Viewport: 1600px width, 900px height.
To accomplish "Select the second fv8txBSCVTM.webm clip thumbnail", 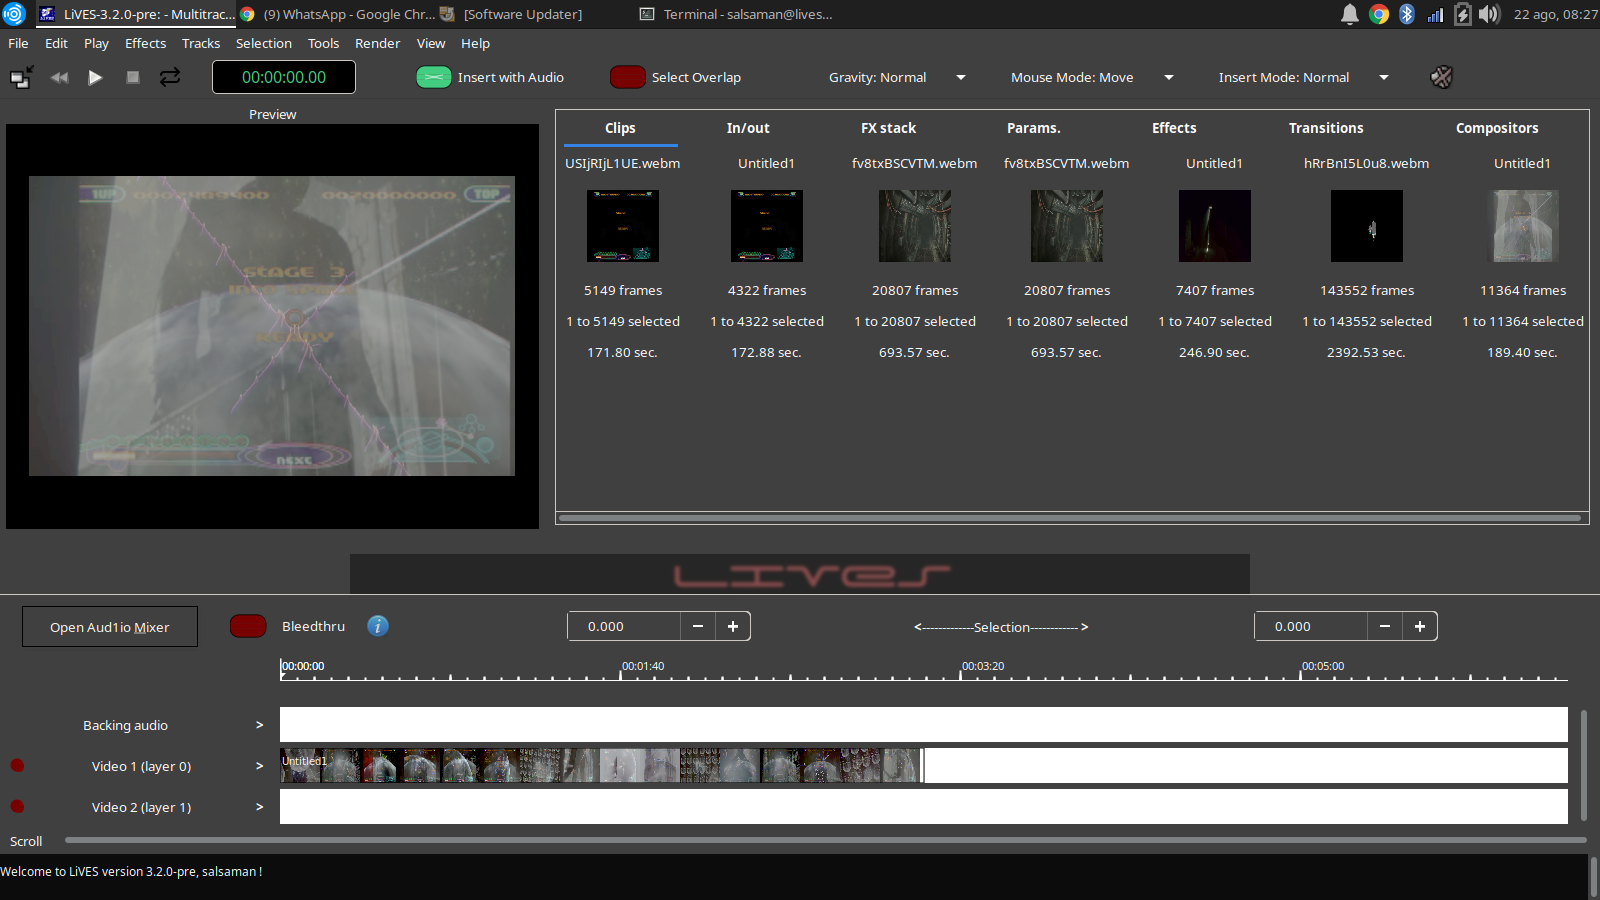I will 1067,226.
